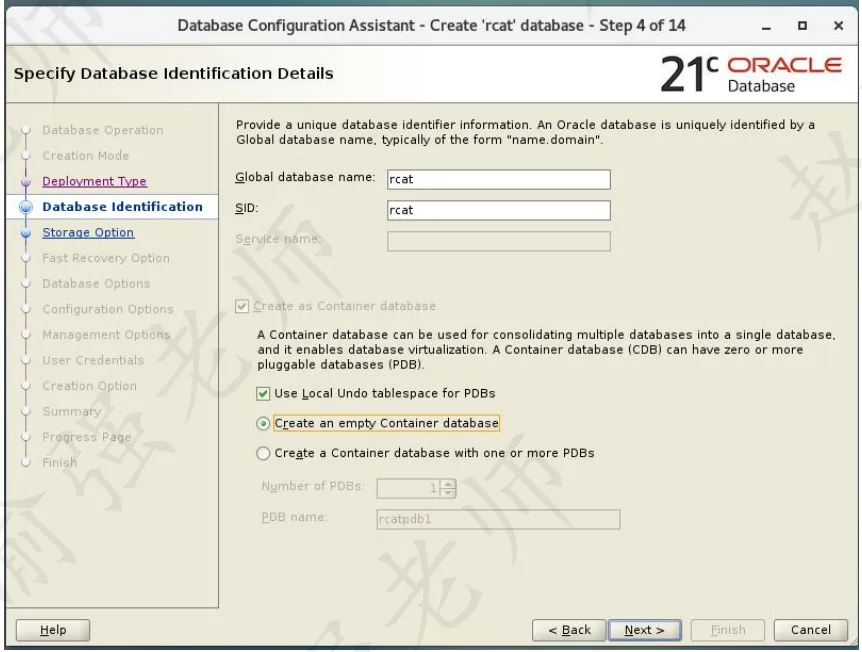
Task: Focus the Global database name field
Action: tap(499, 179)
